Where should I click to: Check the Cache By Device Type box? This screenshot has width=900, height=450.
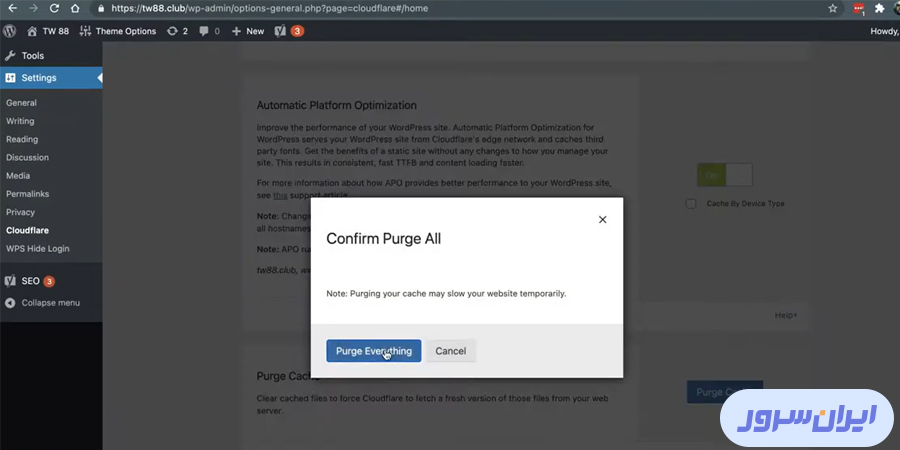[x=691, y=204]
